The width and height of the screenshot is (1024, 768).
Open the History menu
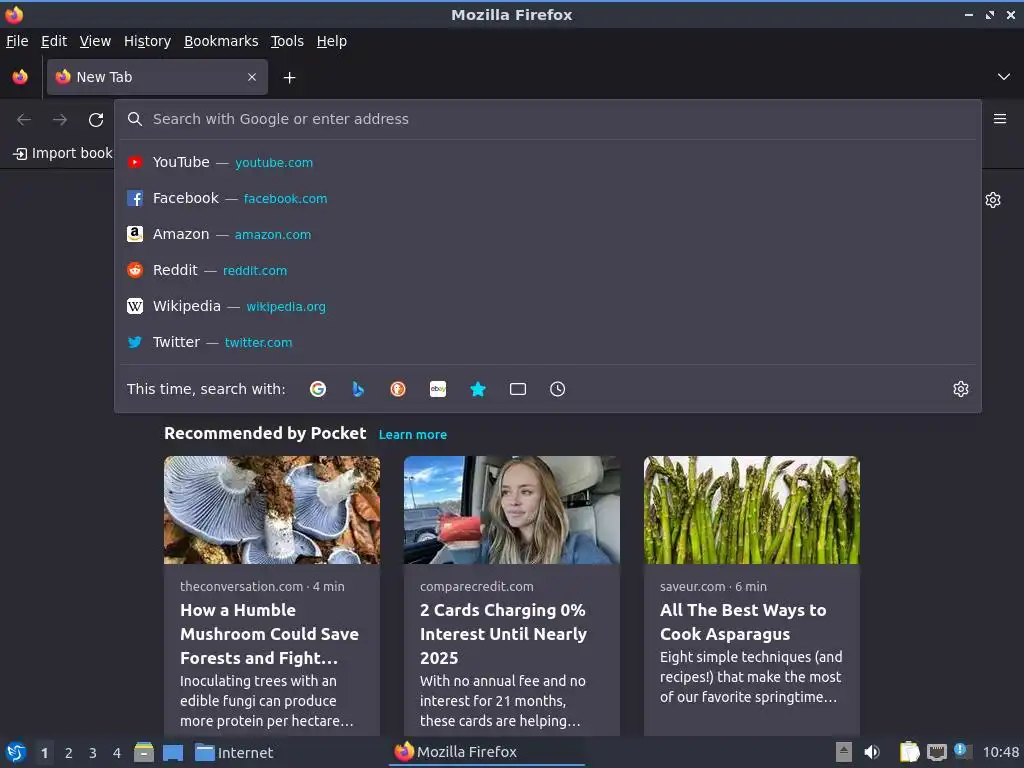(148, 41)
